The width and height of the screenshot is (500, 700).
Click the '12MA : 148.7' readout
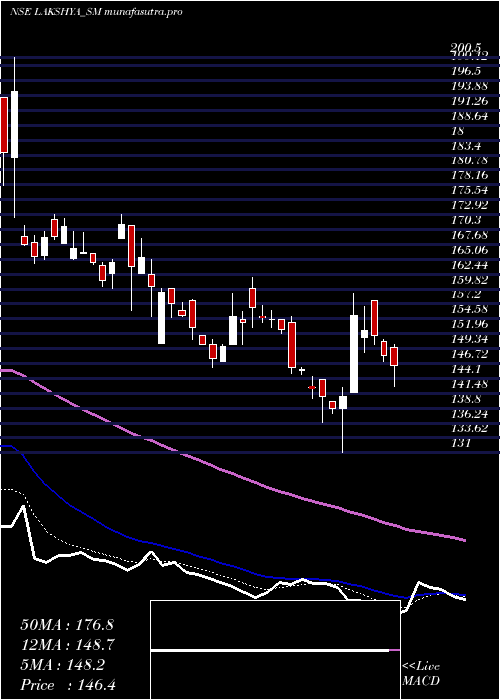pos(67,645)
